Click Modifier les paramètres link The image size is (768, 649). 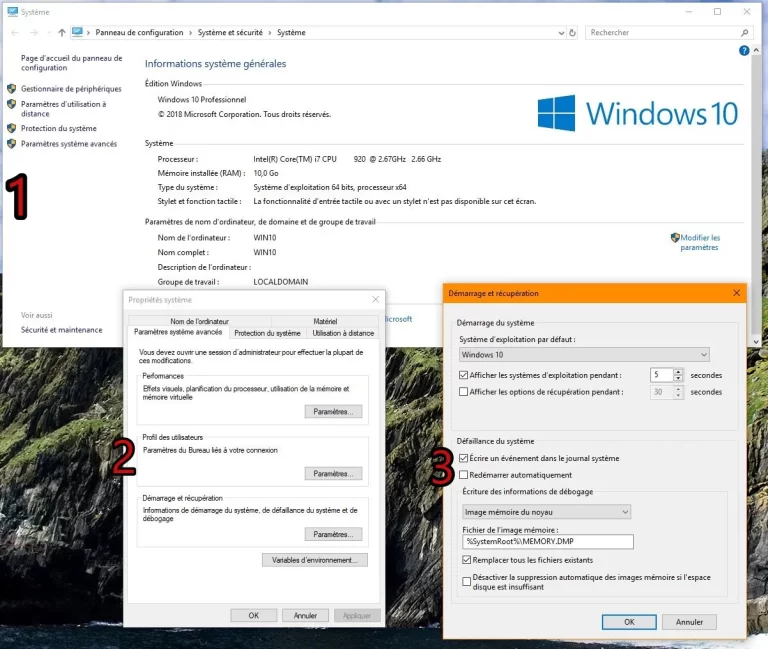click(x=700, y=242)
